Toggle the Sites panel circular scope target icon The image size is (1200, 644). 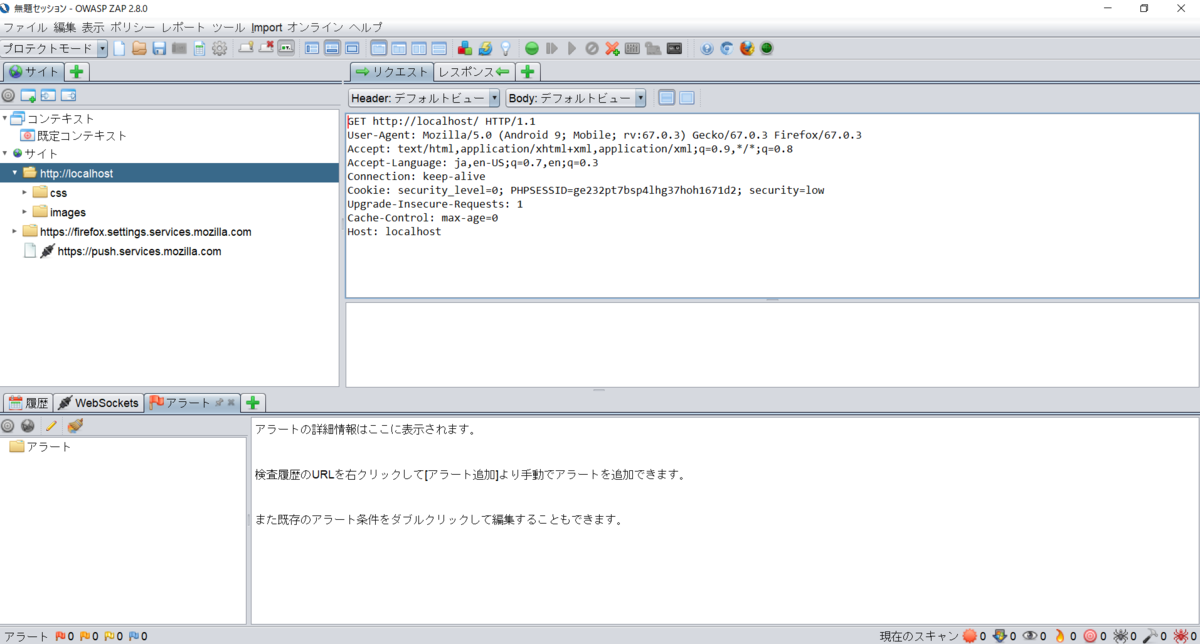tap(8, 96)
